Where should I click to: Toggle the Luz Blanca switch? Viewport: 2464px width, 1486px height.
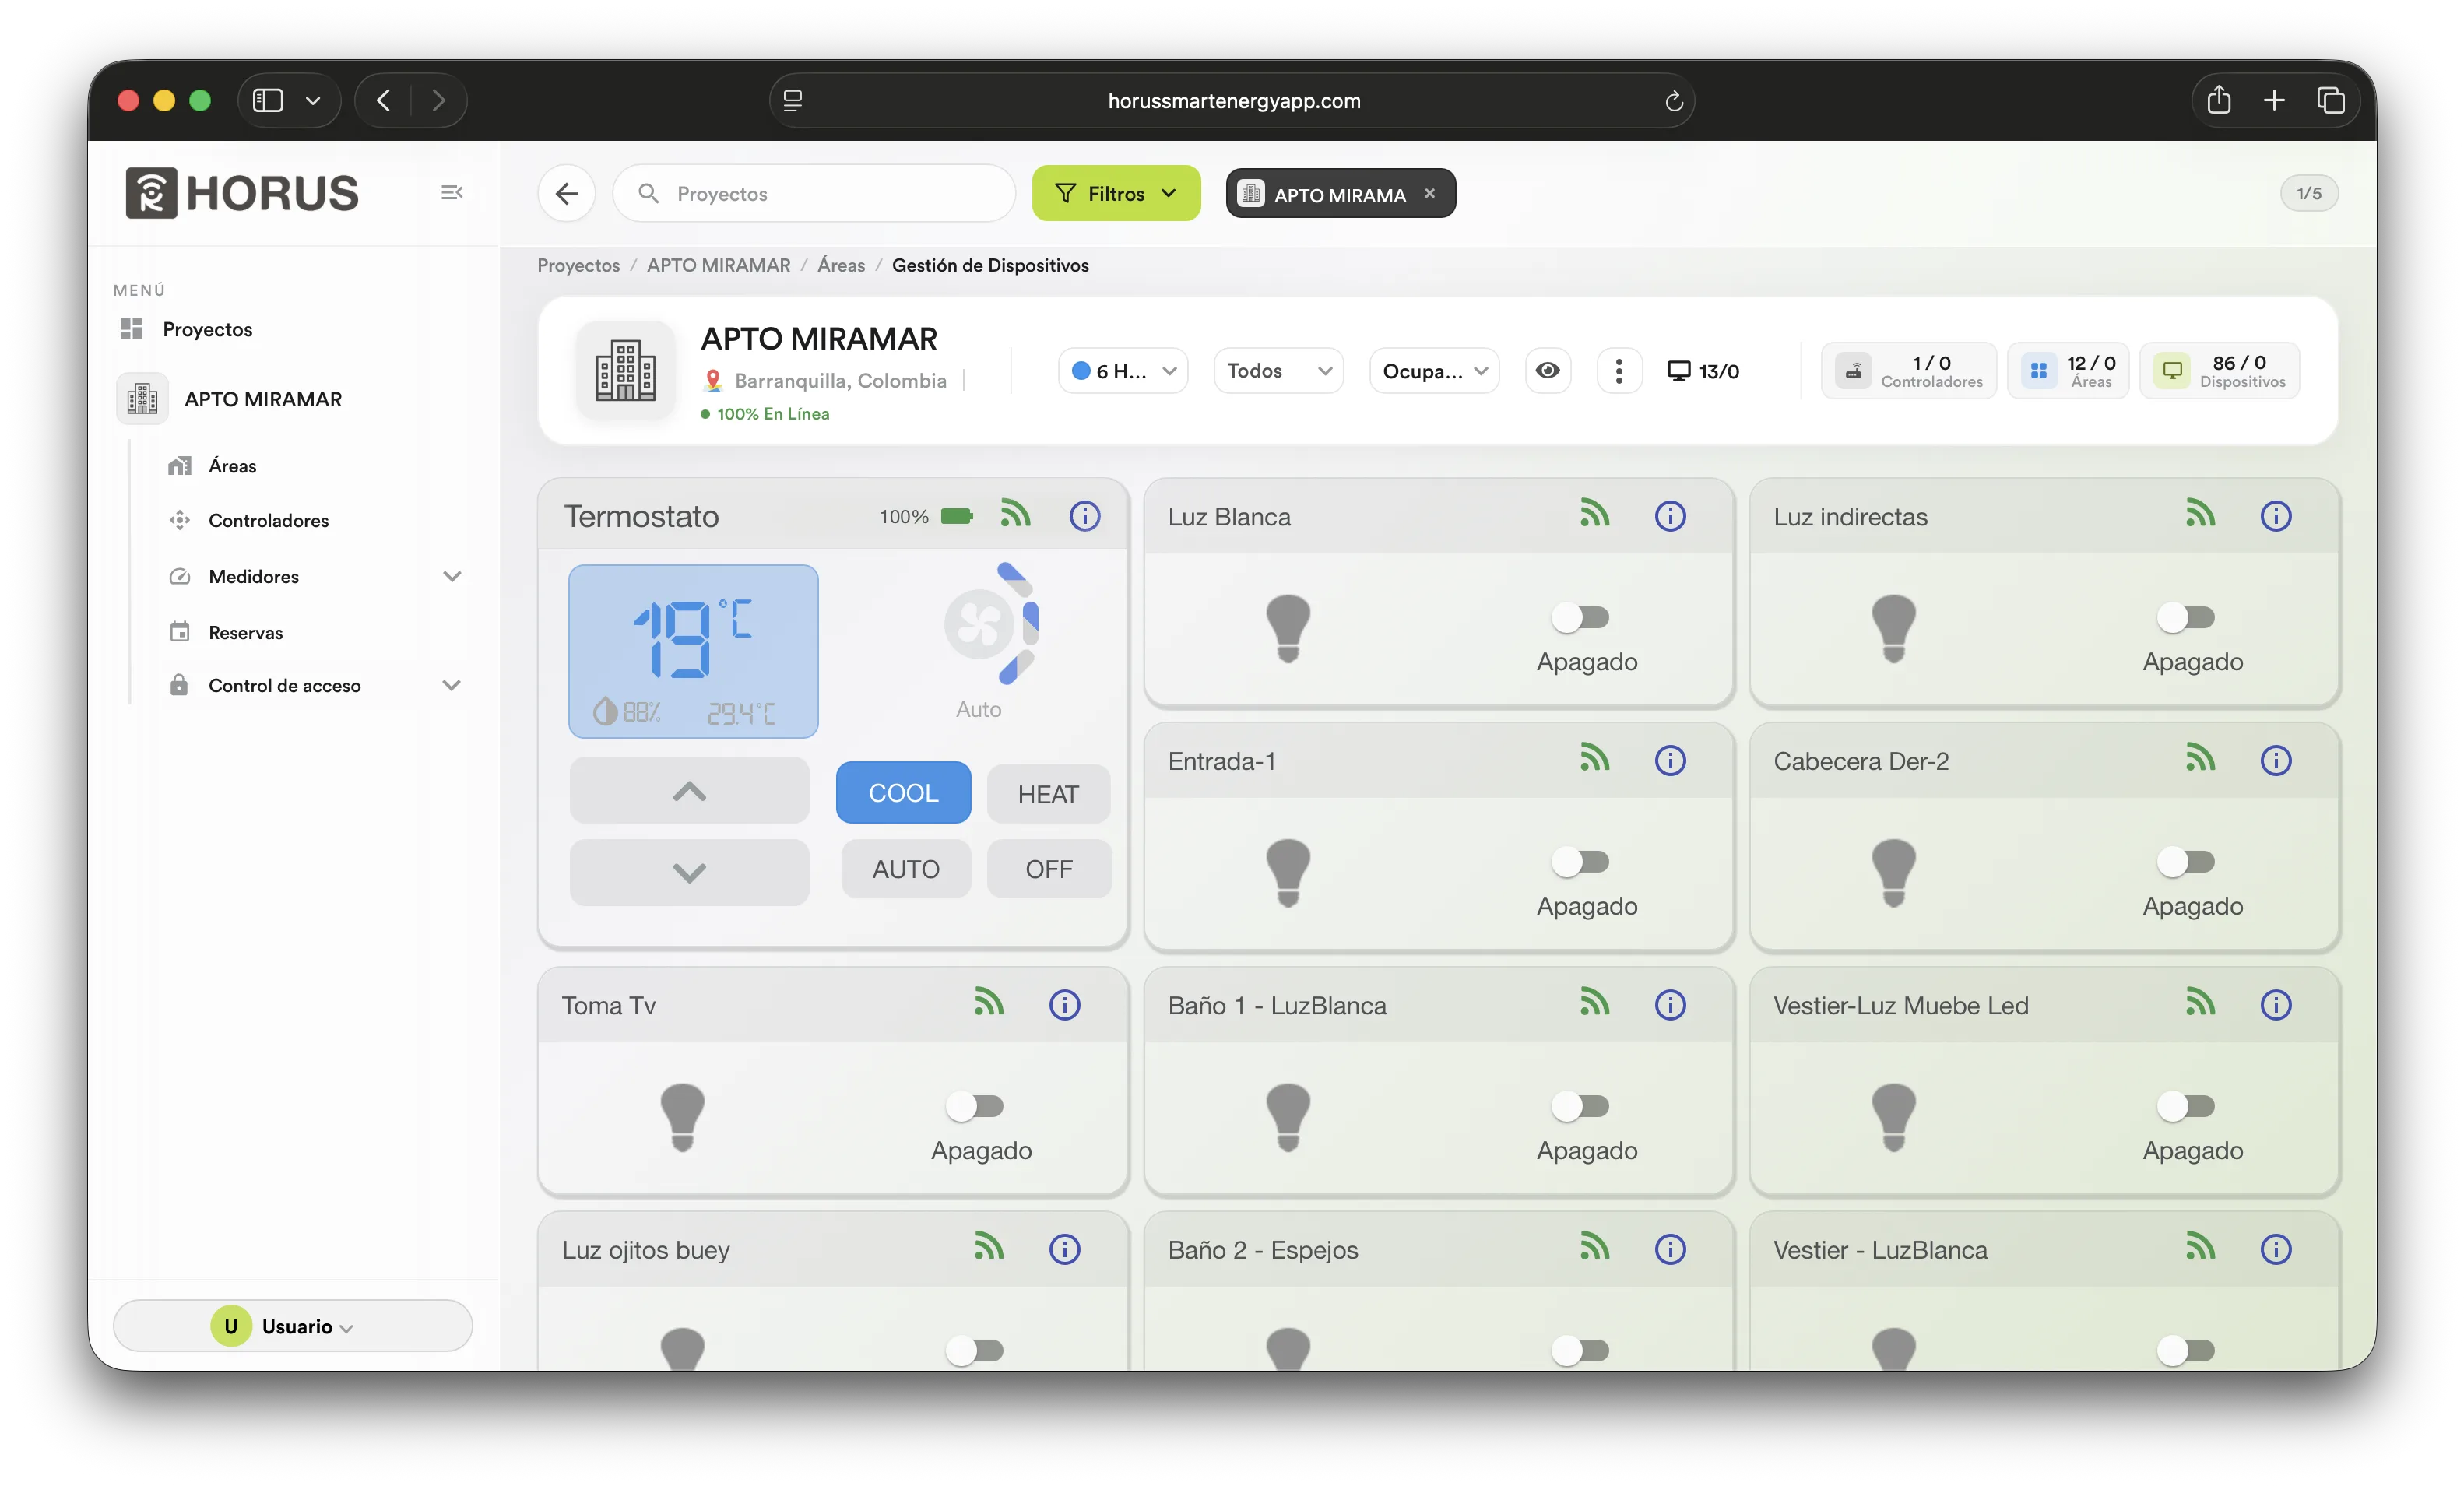coord(1580,617)
